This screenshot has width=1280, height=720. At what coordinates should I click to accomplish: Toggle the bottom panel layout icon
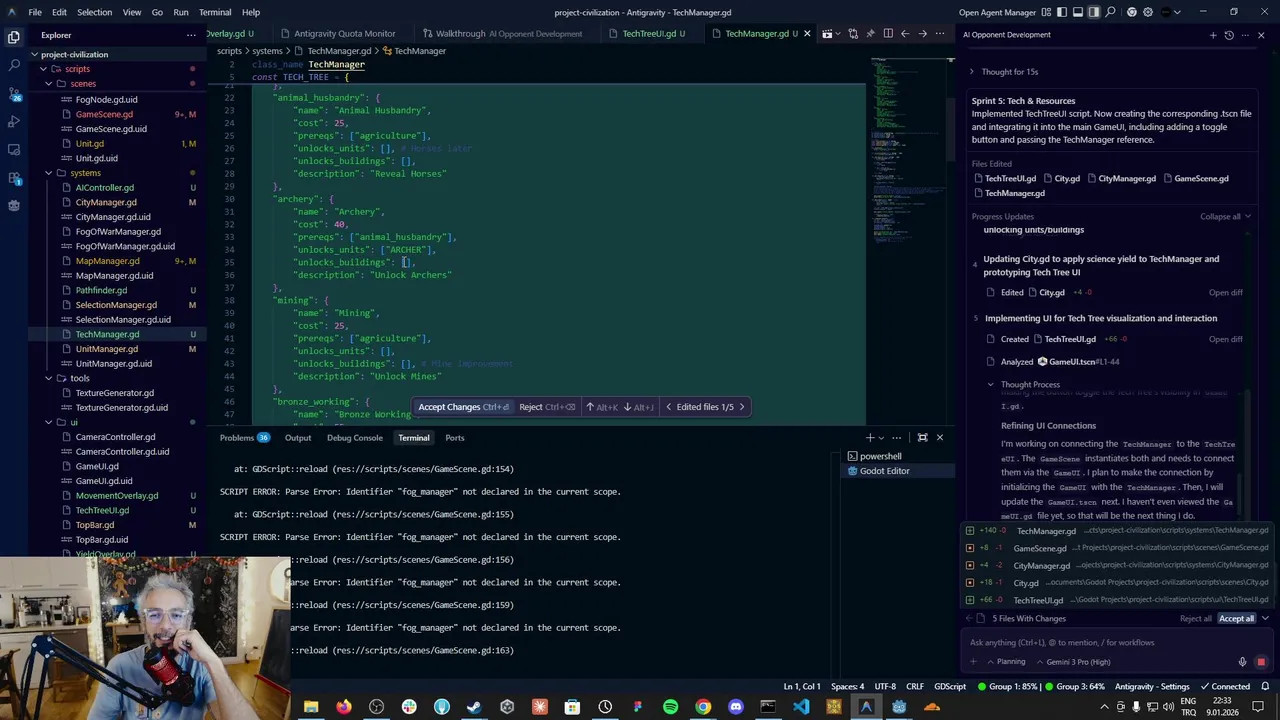tap(1078, 12)
